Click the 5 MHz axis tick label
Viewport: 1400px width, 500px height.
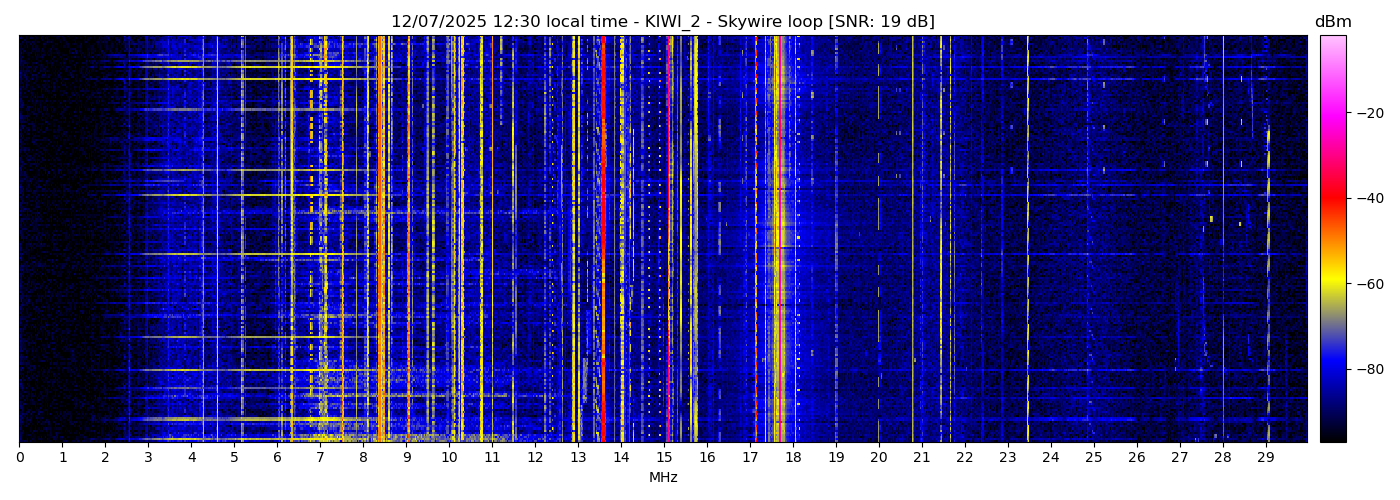[234, 458]
